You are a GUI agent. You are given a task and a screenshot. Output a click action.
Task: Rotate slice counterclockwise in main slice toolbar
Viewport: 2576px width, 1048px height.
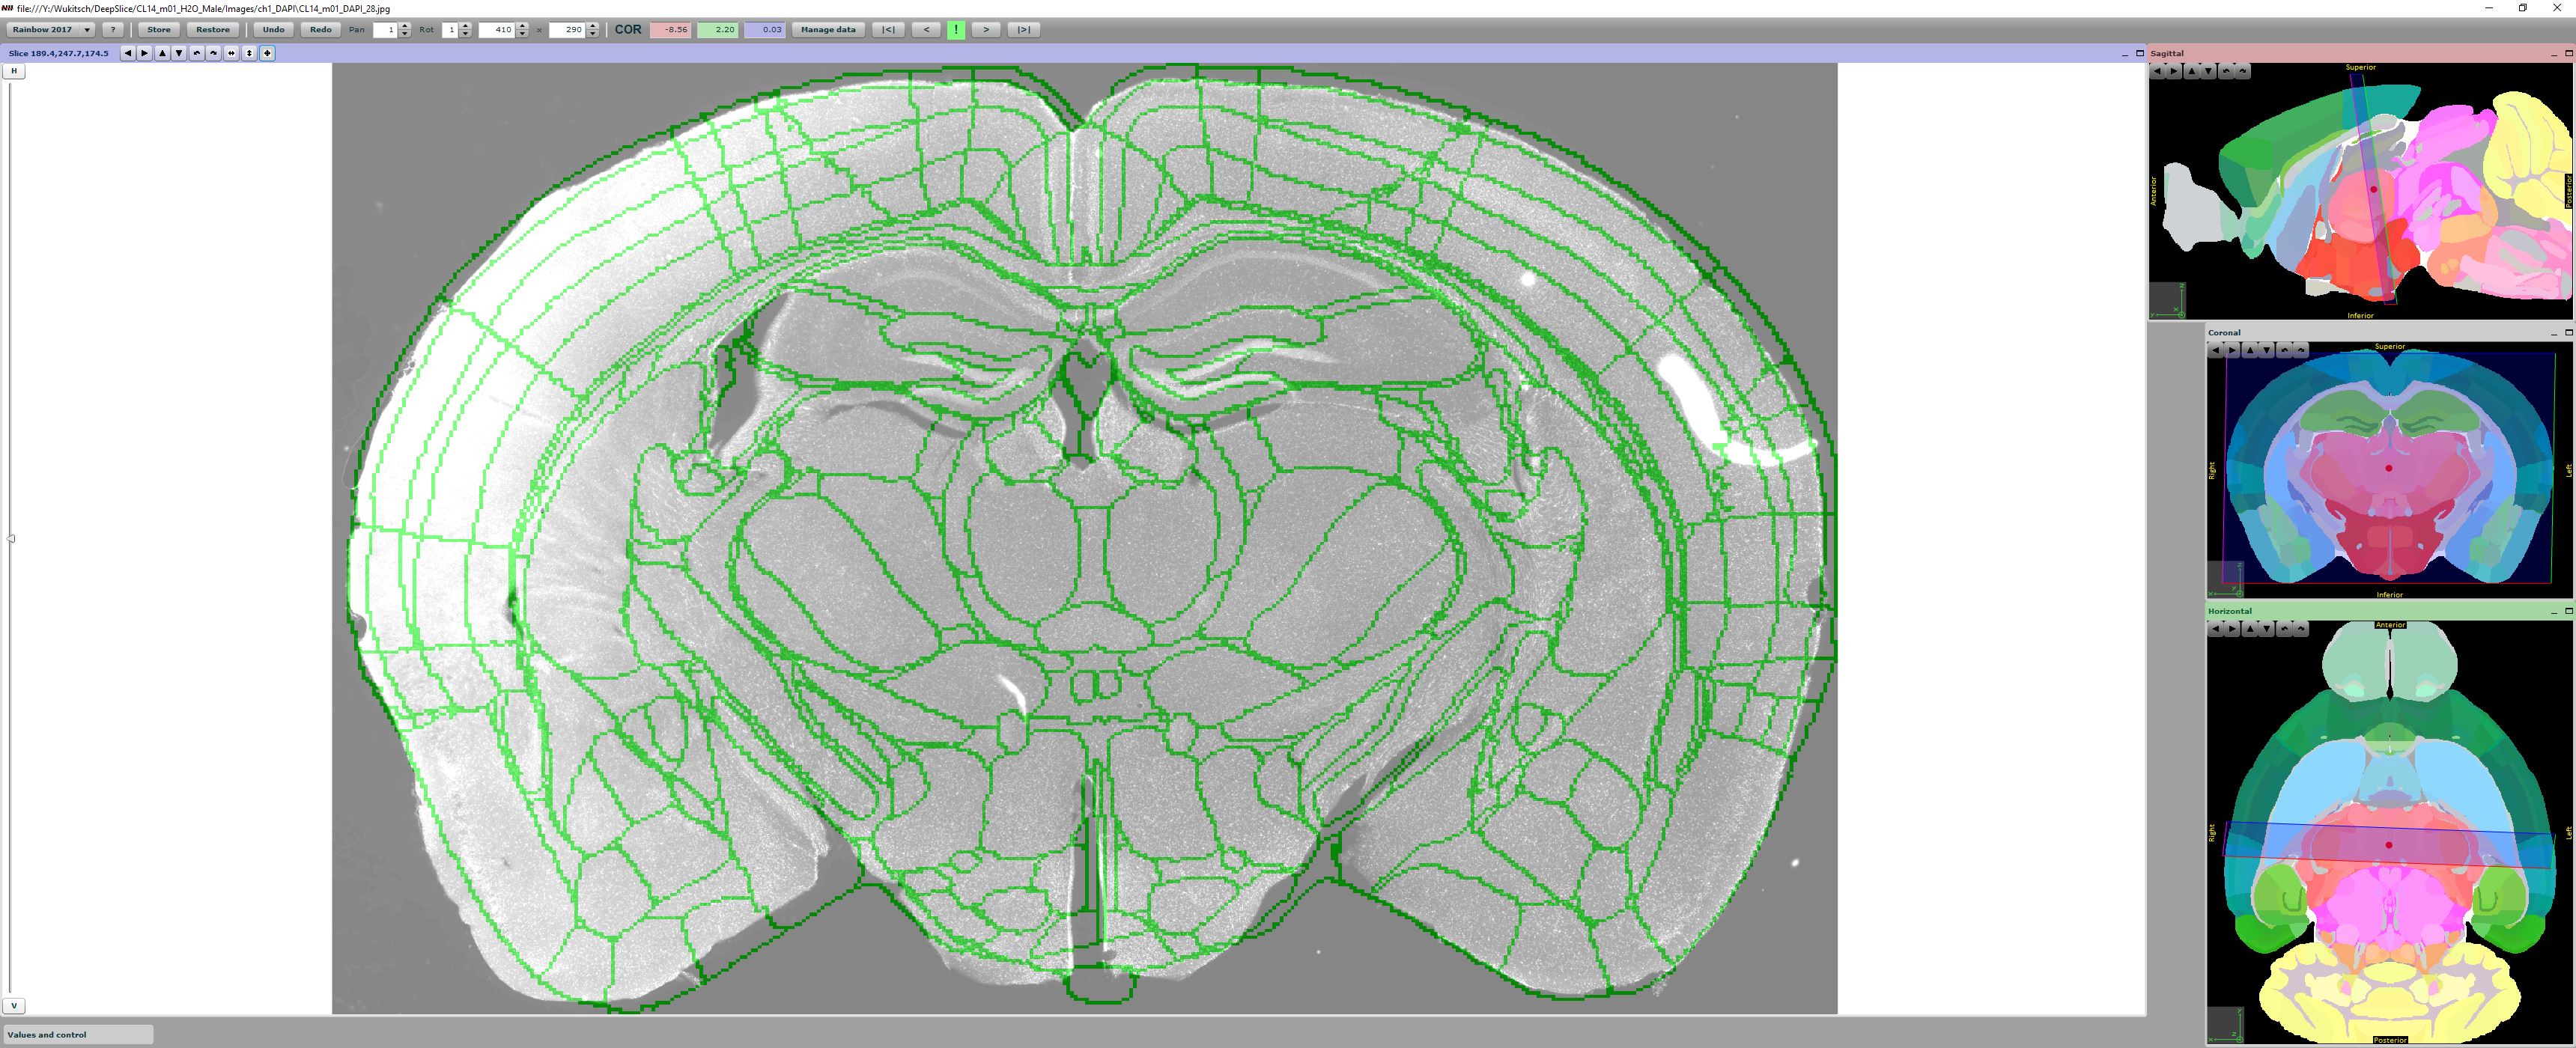(197, 53)
